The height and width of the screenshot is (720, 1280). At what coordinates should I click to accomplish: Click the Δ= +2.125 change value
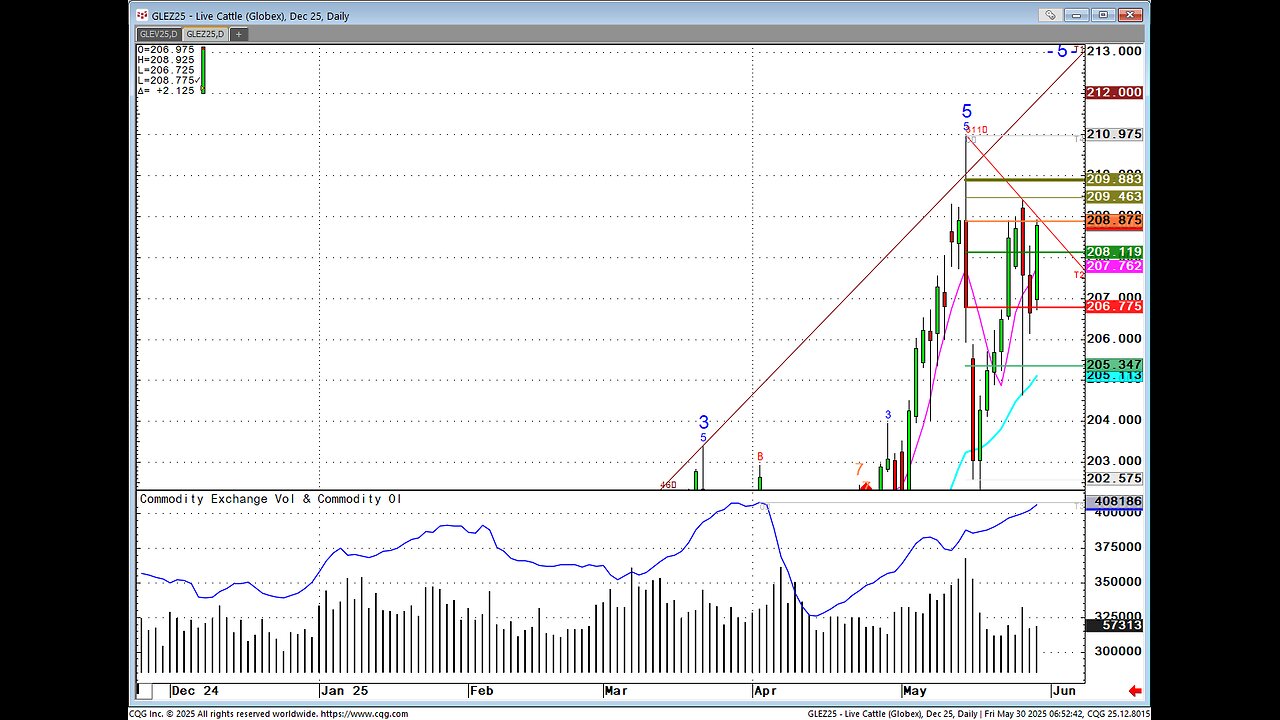click(x=164, y=90)
